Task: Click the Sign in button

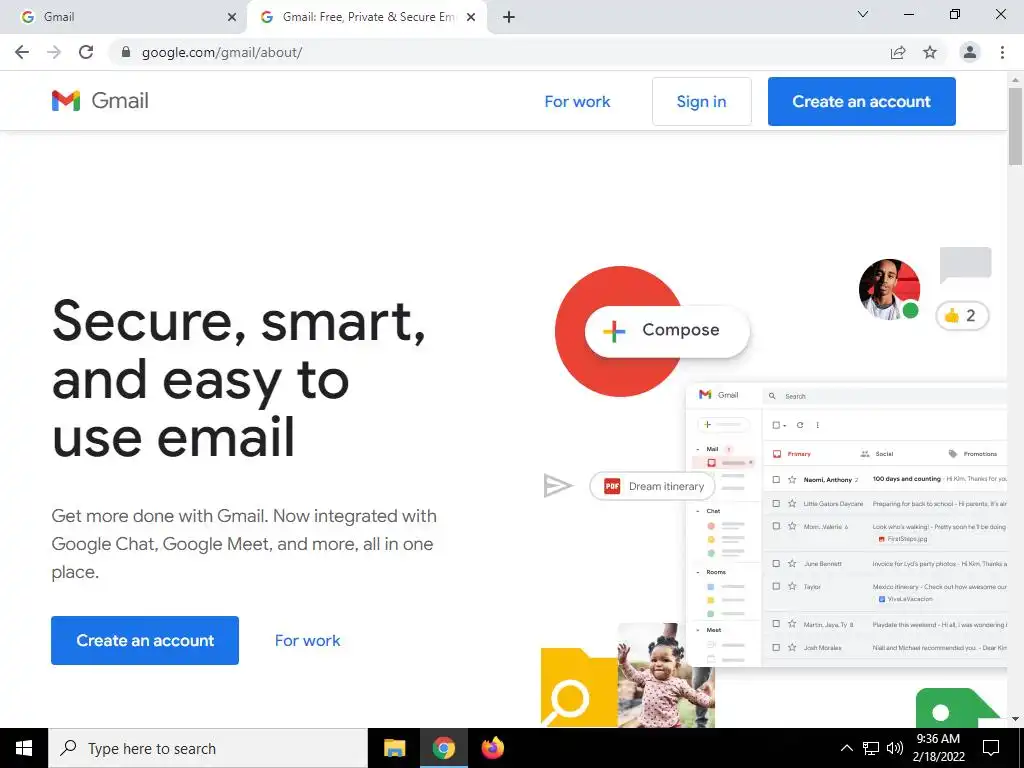Action: click(x=701, y=101)
